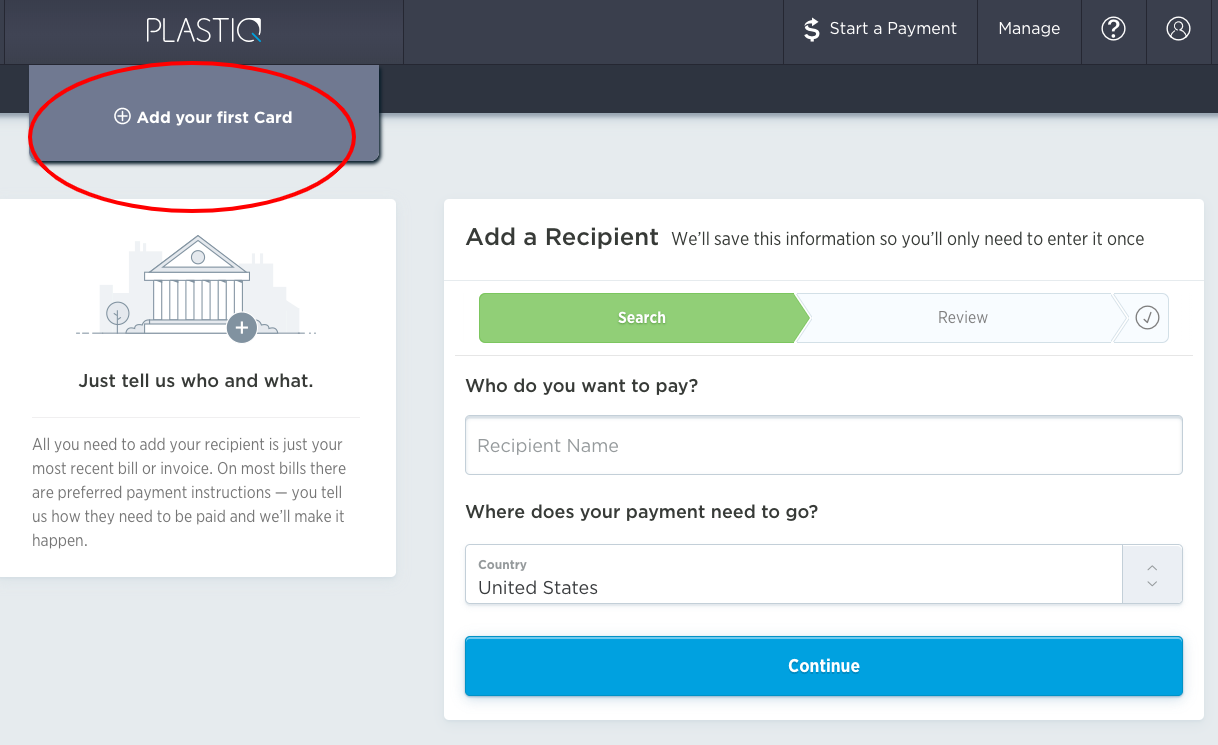Click the Plastiq logo
1218x745 pixels.
(x=204, y=30)
